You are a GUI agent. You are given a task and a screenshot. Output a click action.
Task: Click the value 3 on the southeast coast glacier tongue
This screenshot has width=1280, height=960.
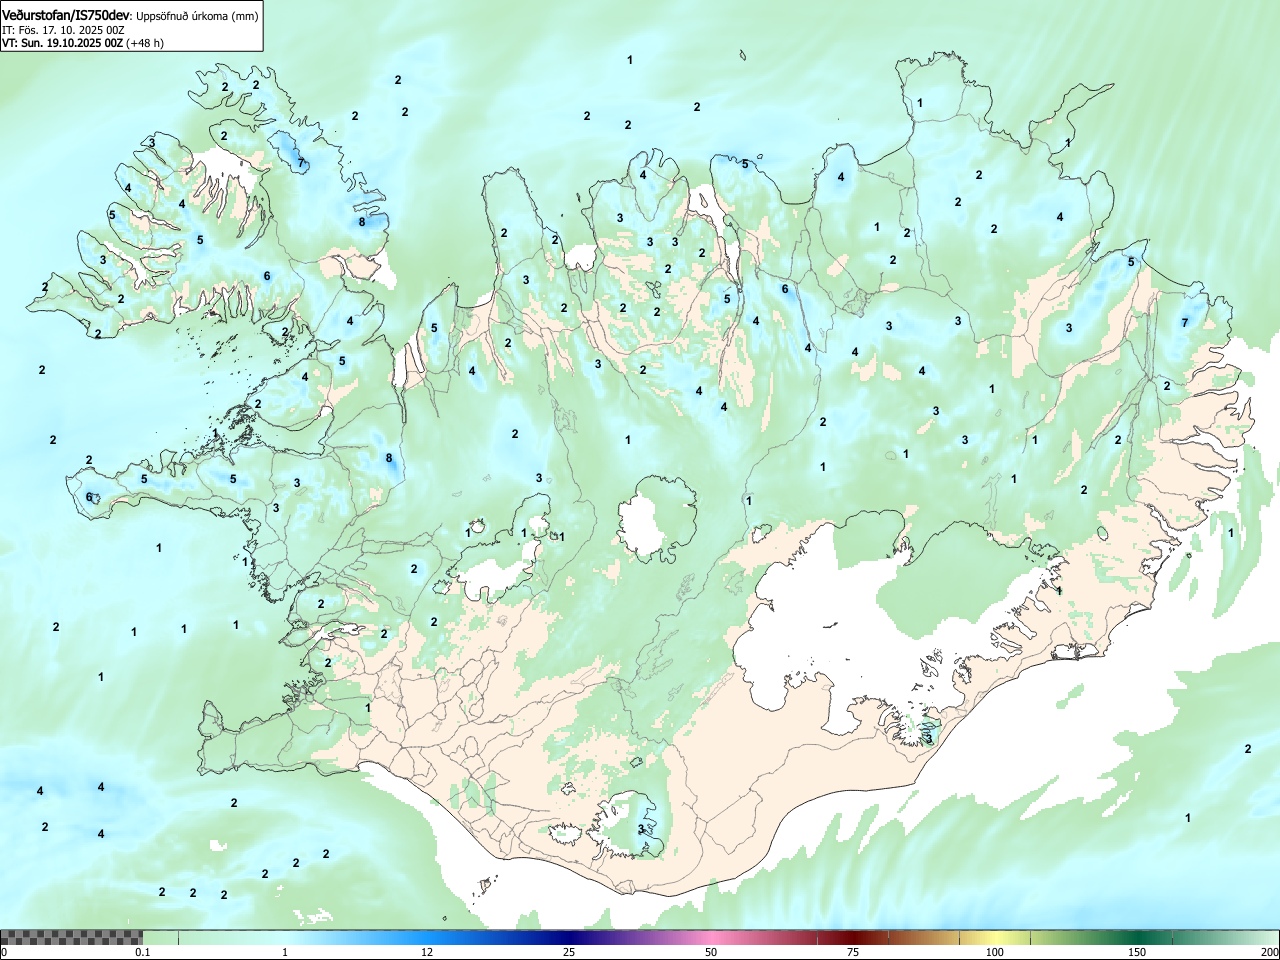[x=928, y=738]
